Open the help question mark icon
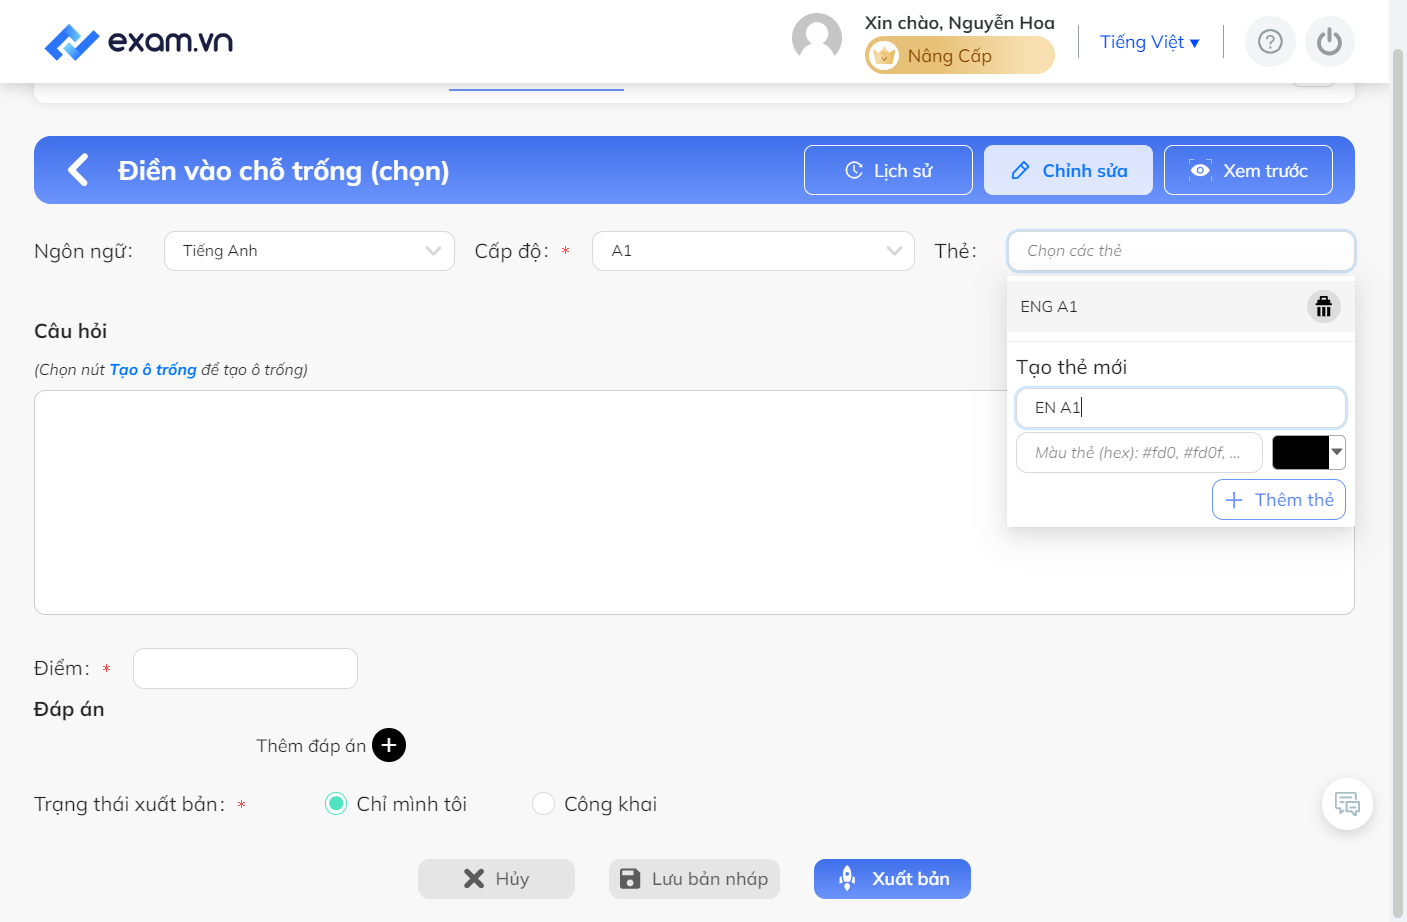The width and height of the screenshot is (1407, 922). coord(1270,42)
